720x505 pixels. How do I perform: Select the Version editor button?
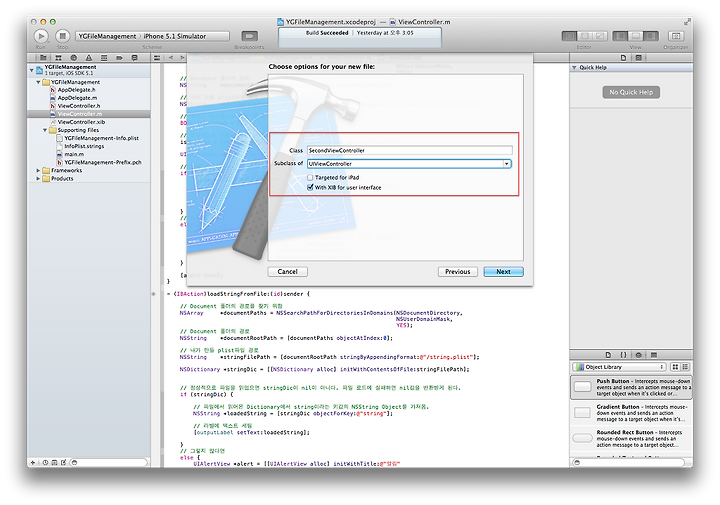point(600,36)
